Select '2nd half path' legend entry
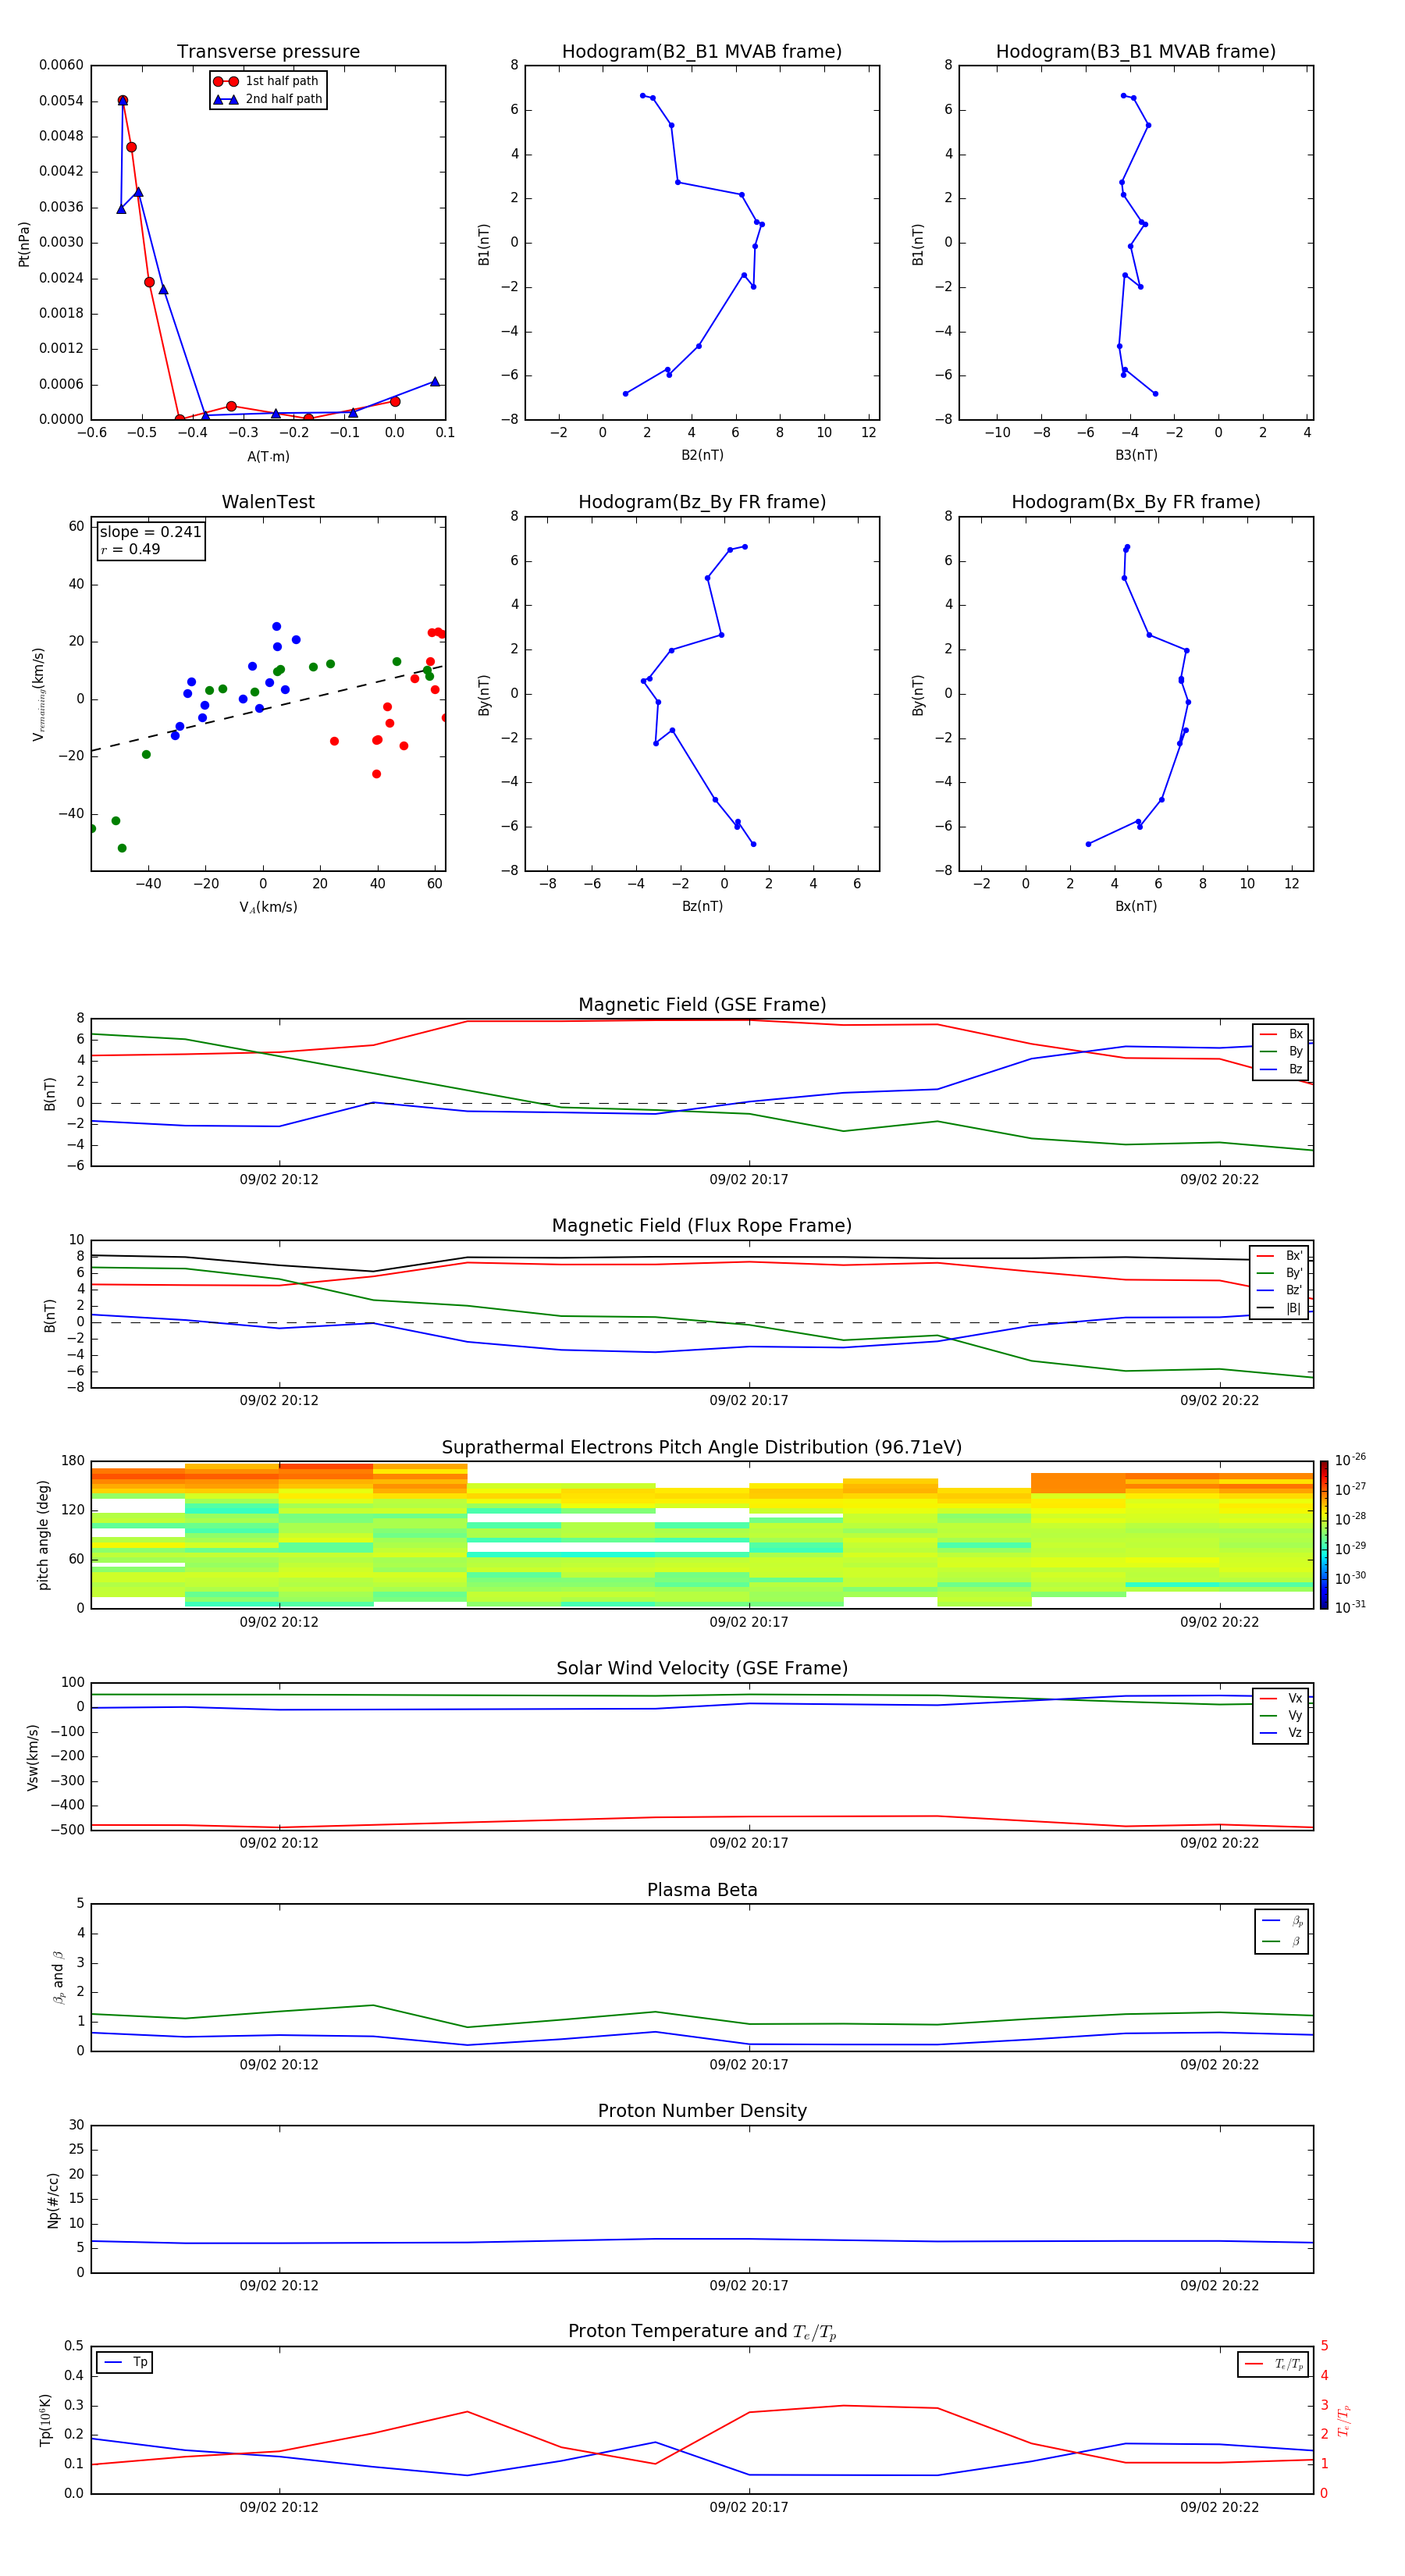Image resolution: width=1405 pixels, height=2576 pixels. (x=268, y=99)
